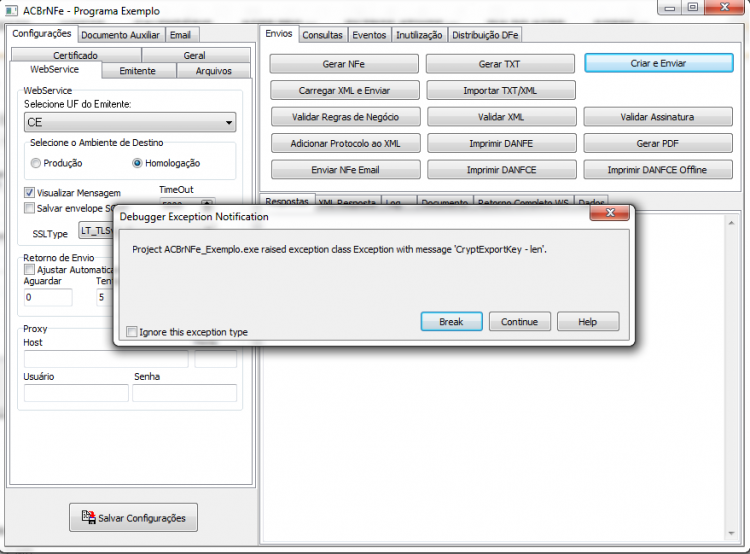Switch to the Distribuição DFe tab

point(485,35)
